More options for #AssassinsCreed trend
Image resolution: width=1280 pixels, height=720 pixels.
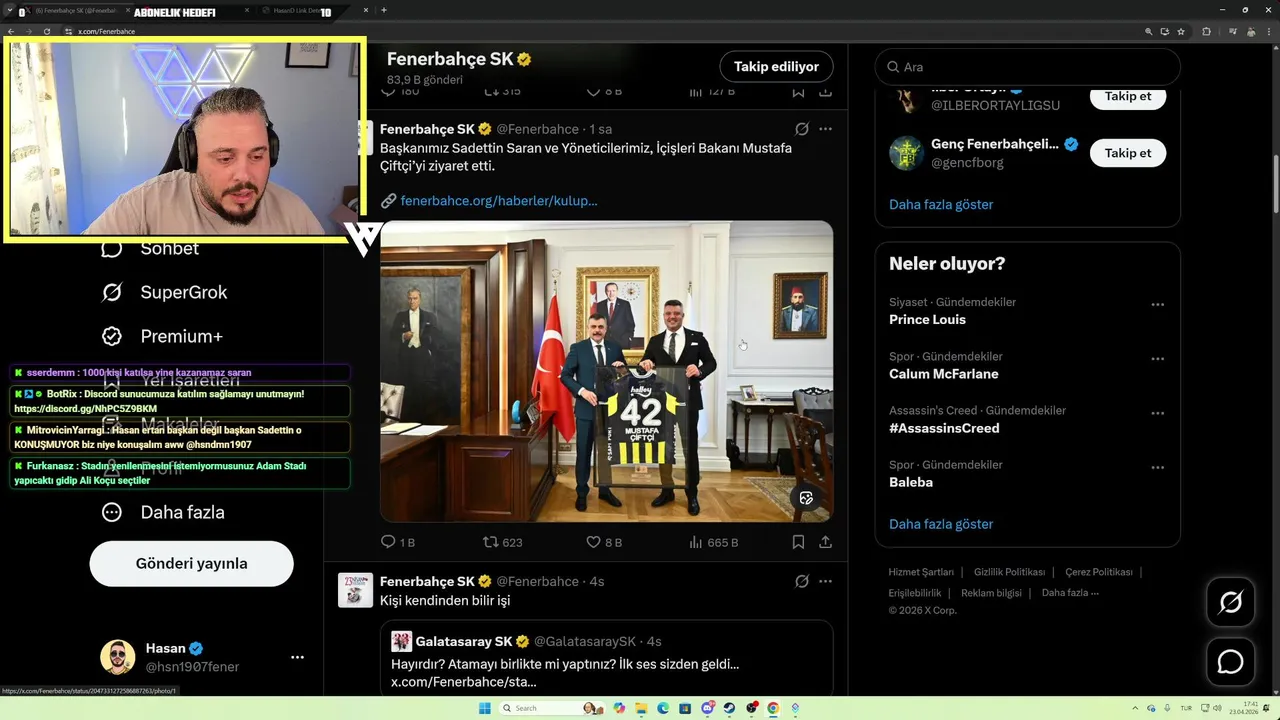[1157, 413]
